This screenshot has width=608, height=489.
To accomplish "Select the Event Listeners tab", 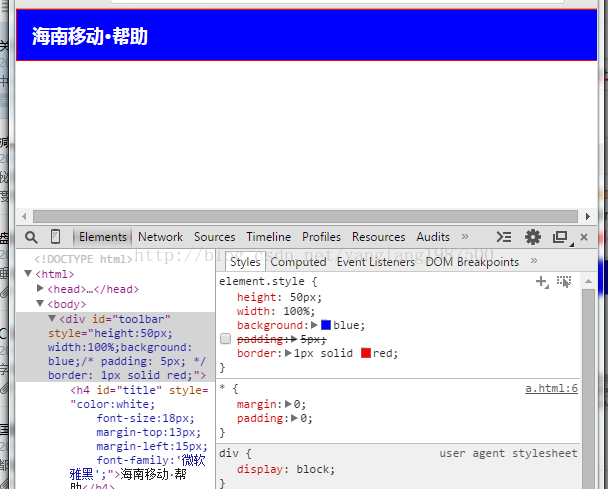I will click(x=376, y=262).
